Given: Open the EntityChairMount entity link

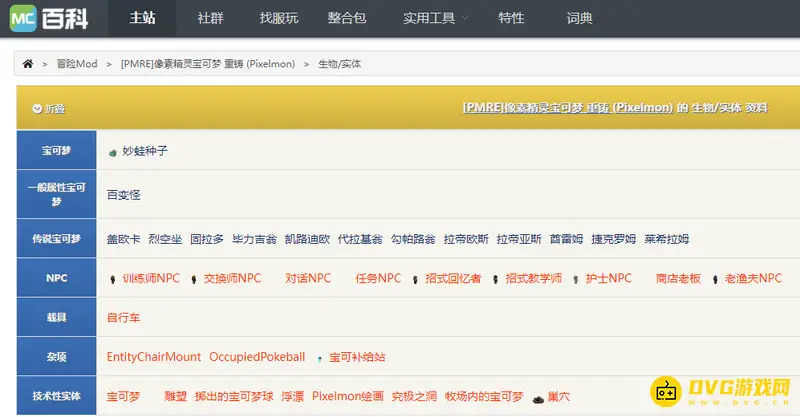Looking at the screenshot, I should 154,357.
